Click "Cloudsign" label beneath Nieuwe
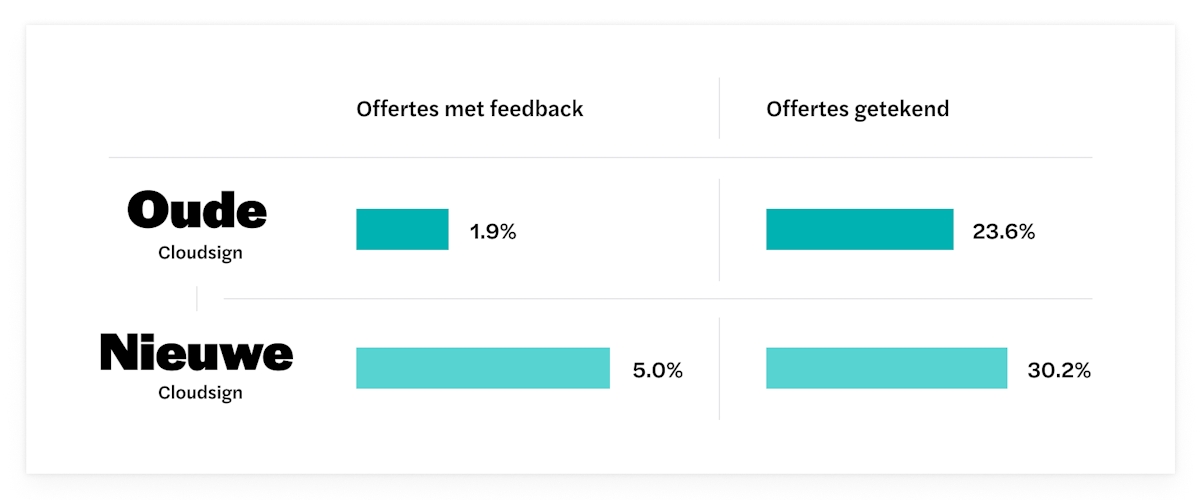The height and width of the screenshot is (500, 1200). (x=200, y=393)
